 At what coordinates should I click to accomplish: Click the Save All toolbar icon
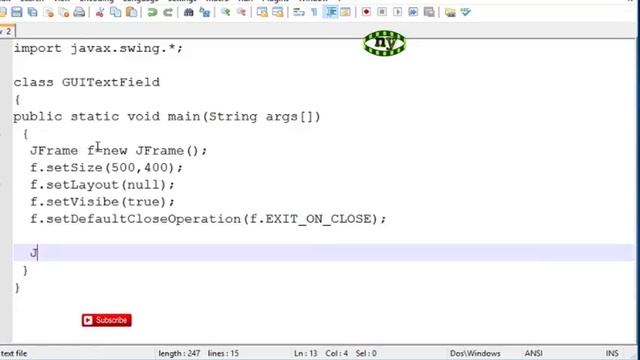tap(32, 12)
